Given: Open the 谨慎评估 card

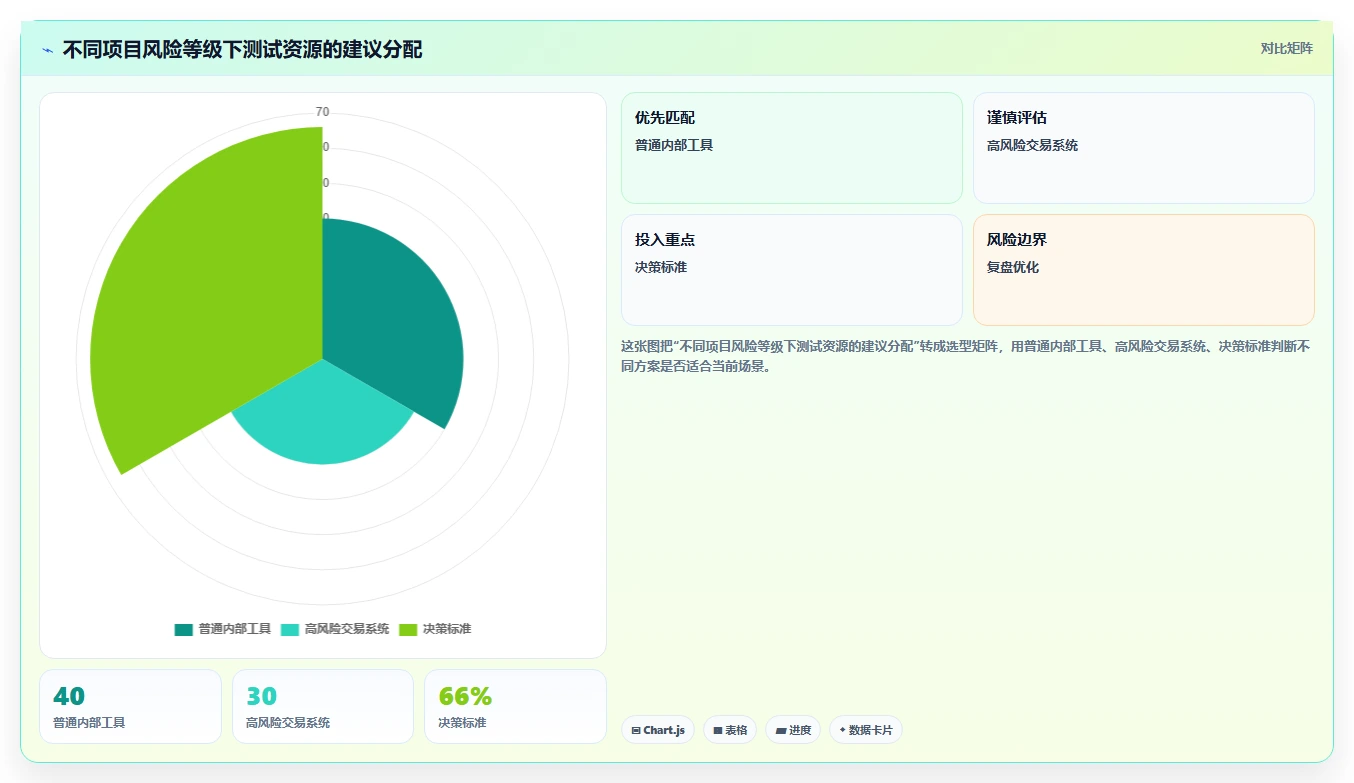Looking at the screenshot, I should tap(1143, 148).
